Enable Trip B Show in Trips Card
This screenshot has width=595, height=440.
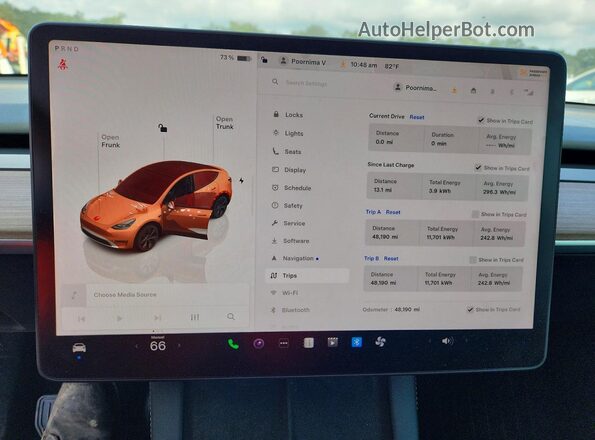point(473,260)
